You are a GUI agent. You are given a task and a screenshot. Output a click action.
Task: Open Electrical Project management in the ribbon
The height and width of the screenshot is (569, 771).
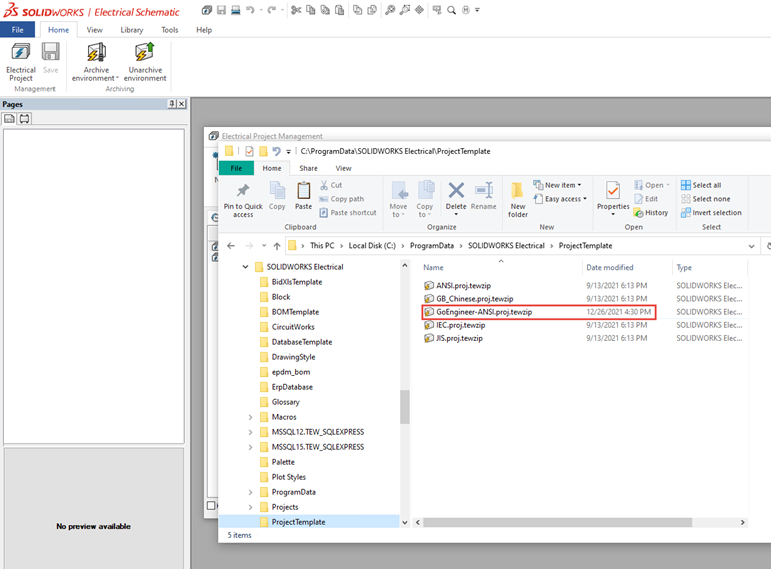click(x=21, y=61)
